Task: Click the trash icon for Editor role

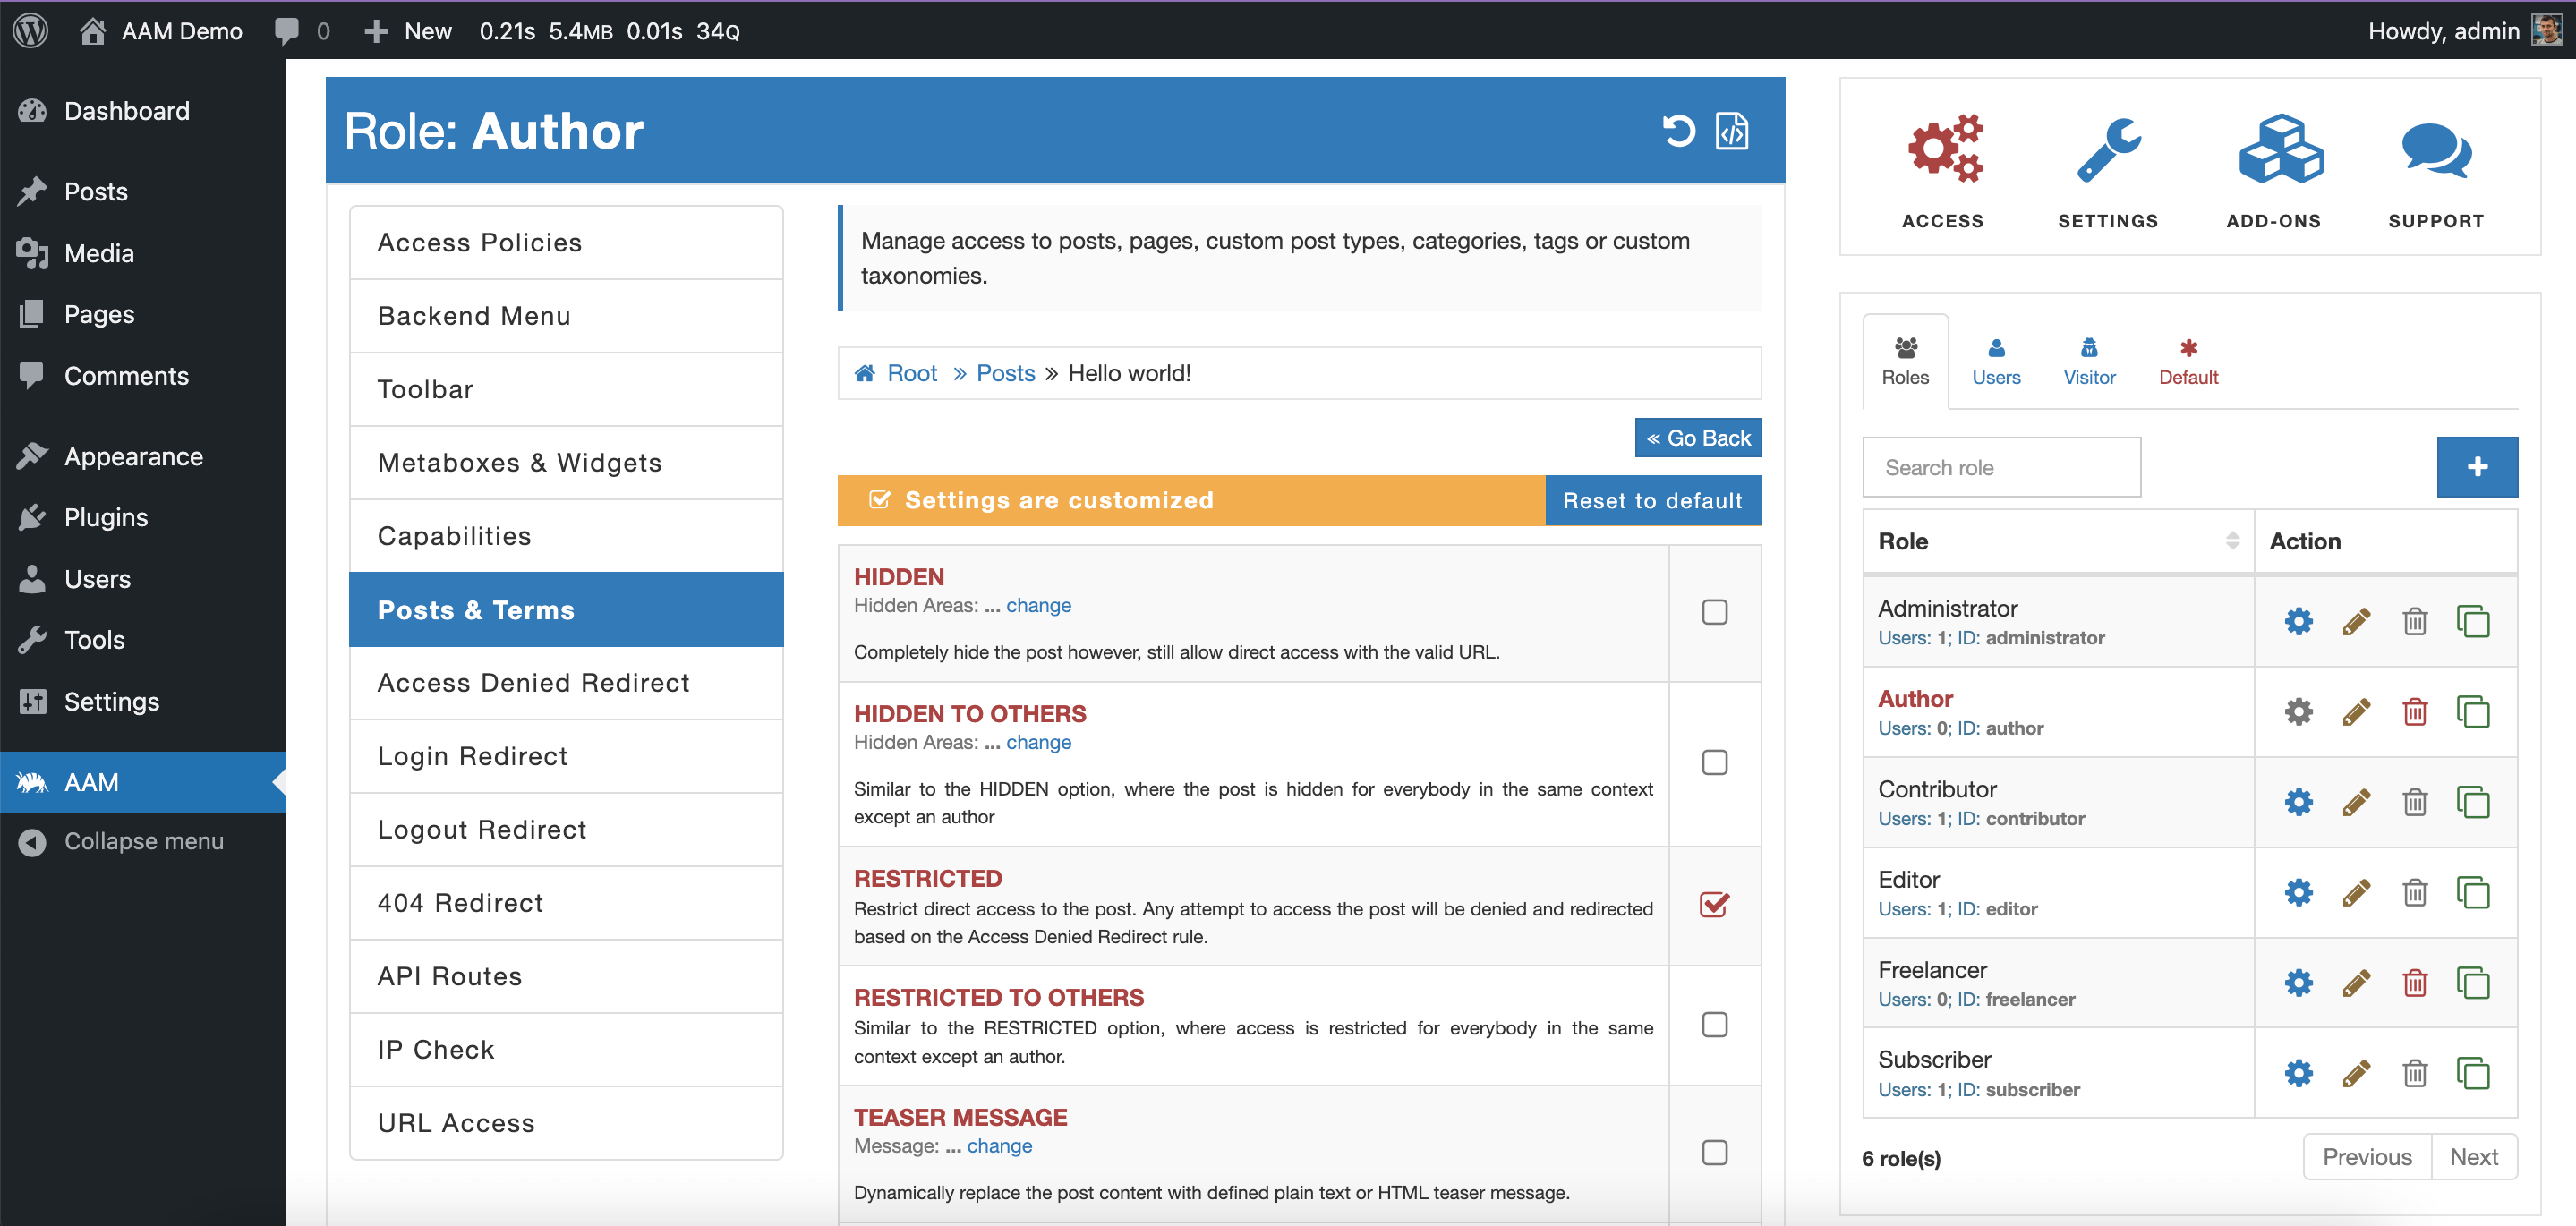Action: tap(2414, 892)
